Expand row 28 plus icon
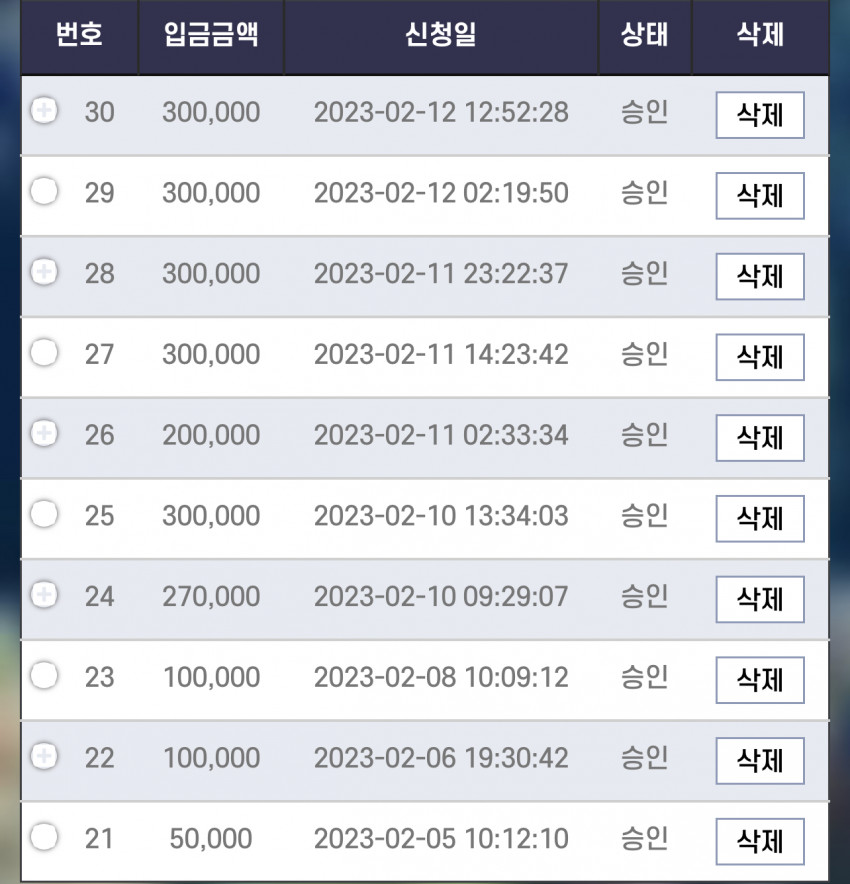The image size is (850, 884). pyautogui.click(x=44, y=272)
